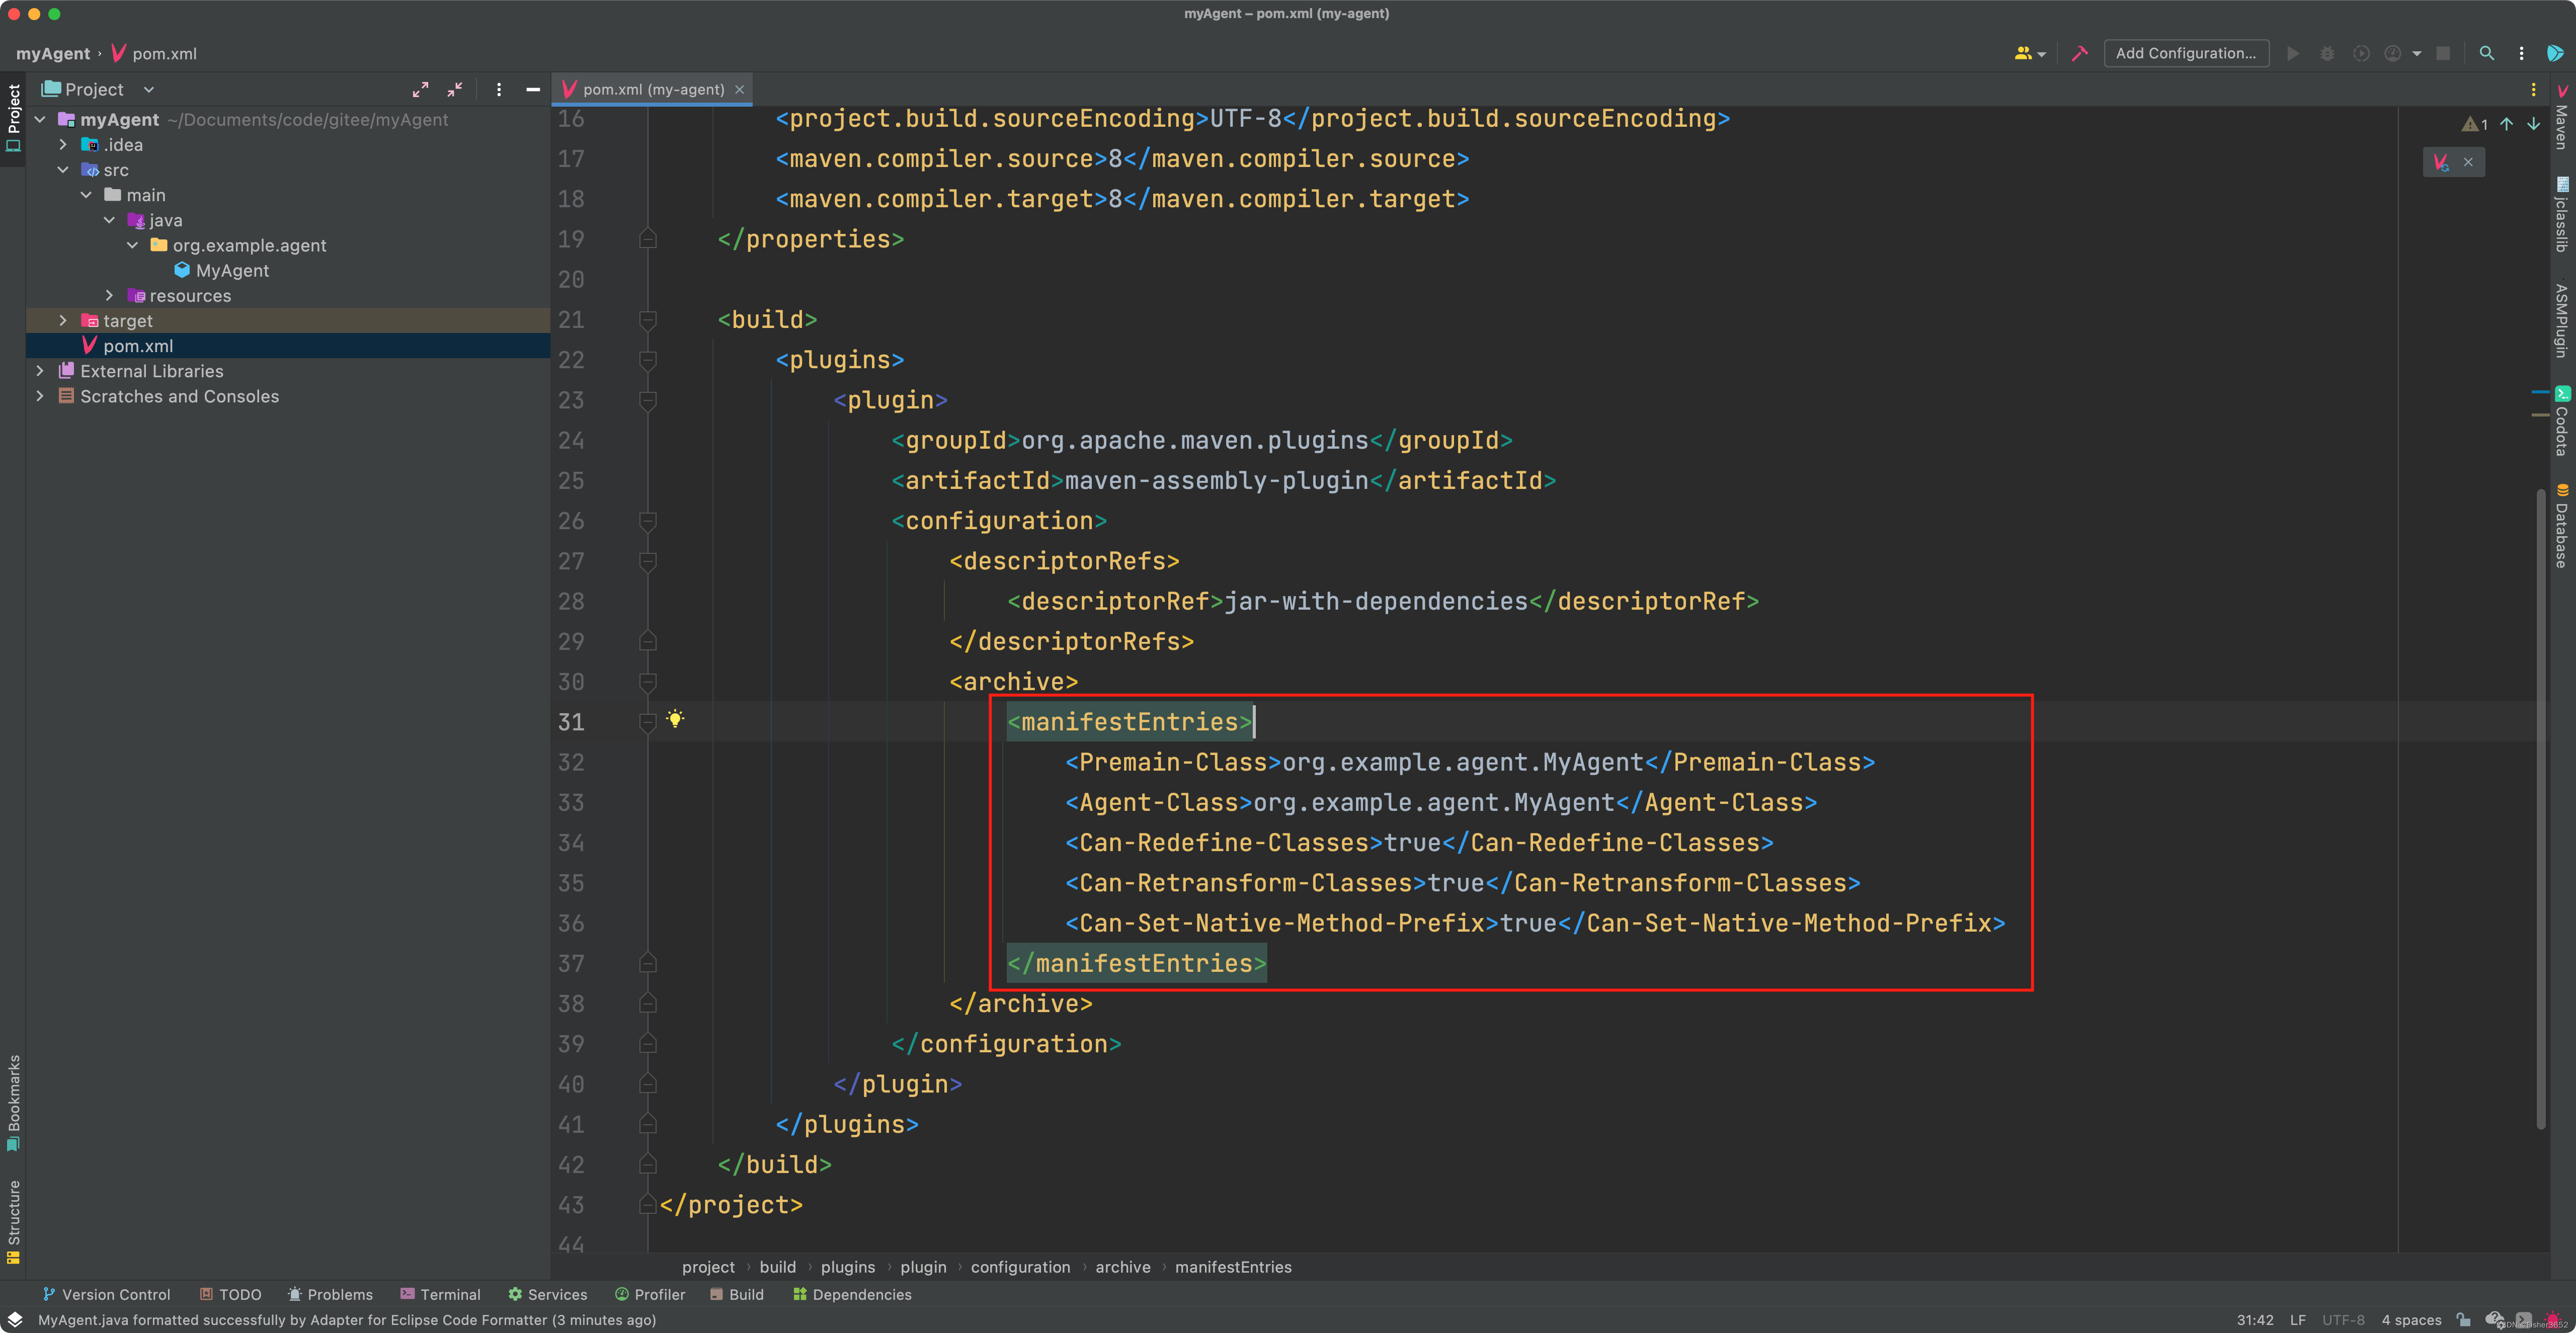Open the Dependencies tab

852,1294
